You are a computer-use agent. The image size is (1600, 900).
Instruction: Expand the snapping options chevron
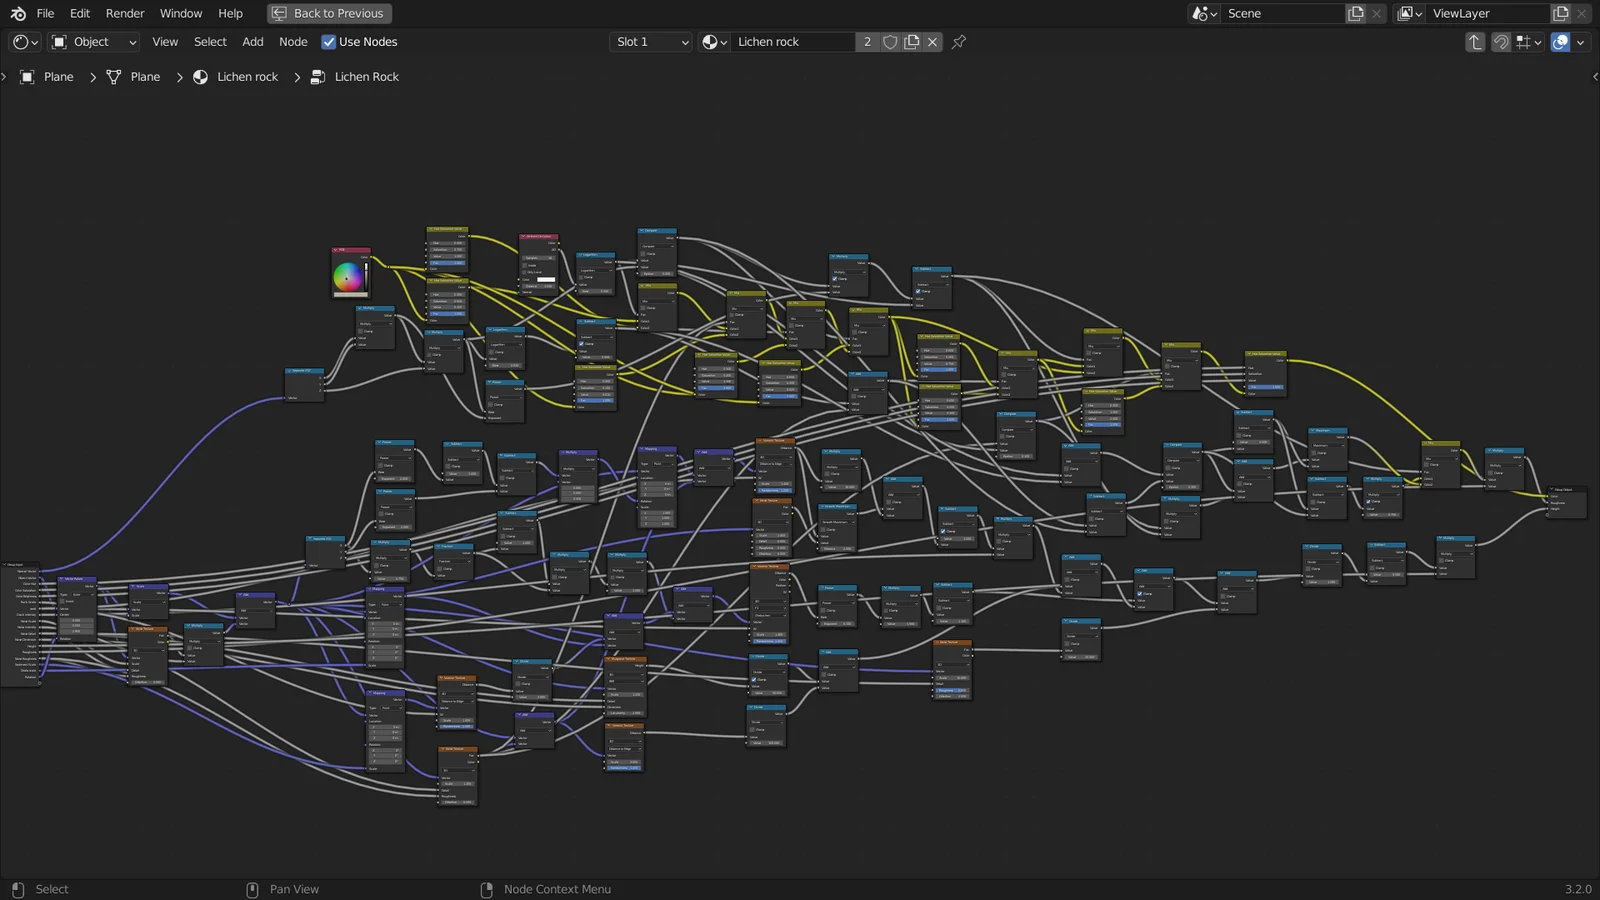1537,42
